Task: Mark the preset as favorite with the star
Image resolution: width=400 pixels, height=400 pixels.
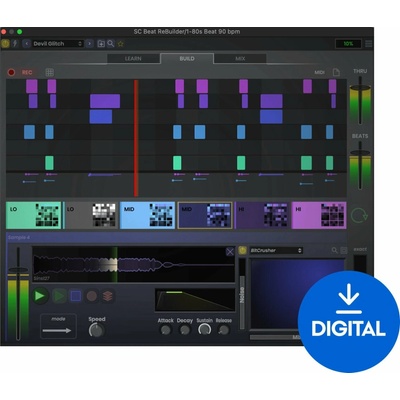Action: click(121, 44)
